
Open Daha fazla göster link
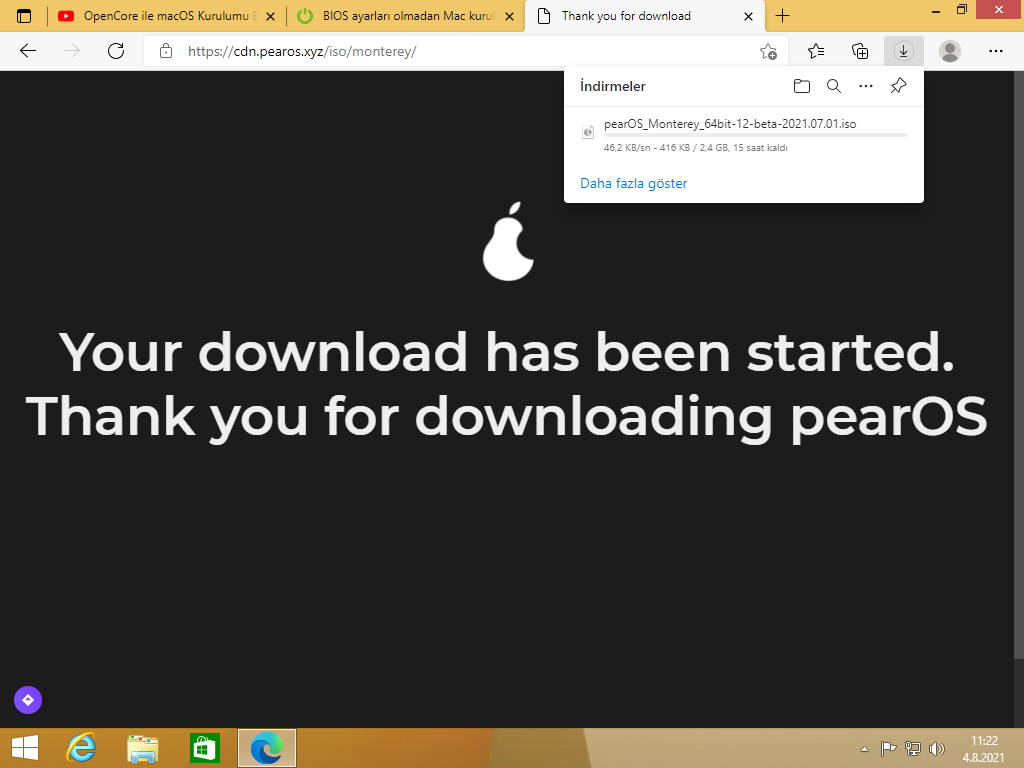tap(633, 184)
